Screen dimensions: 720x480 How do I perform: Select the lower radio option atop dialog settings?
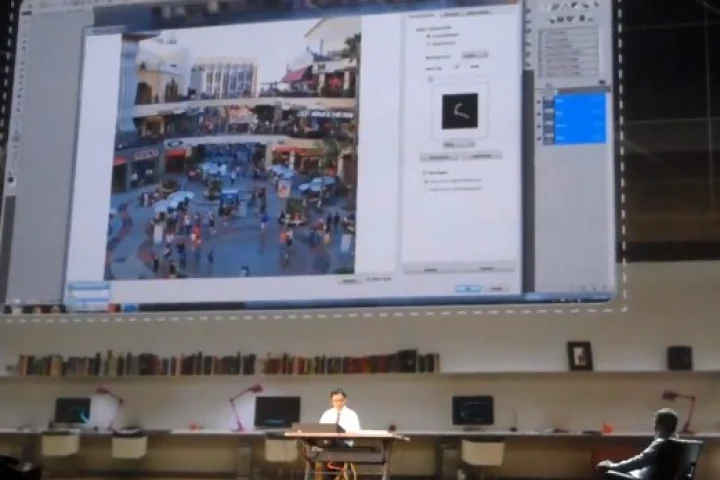[x=428, y=44]
